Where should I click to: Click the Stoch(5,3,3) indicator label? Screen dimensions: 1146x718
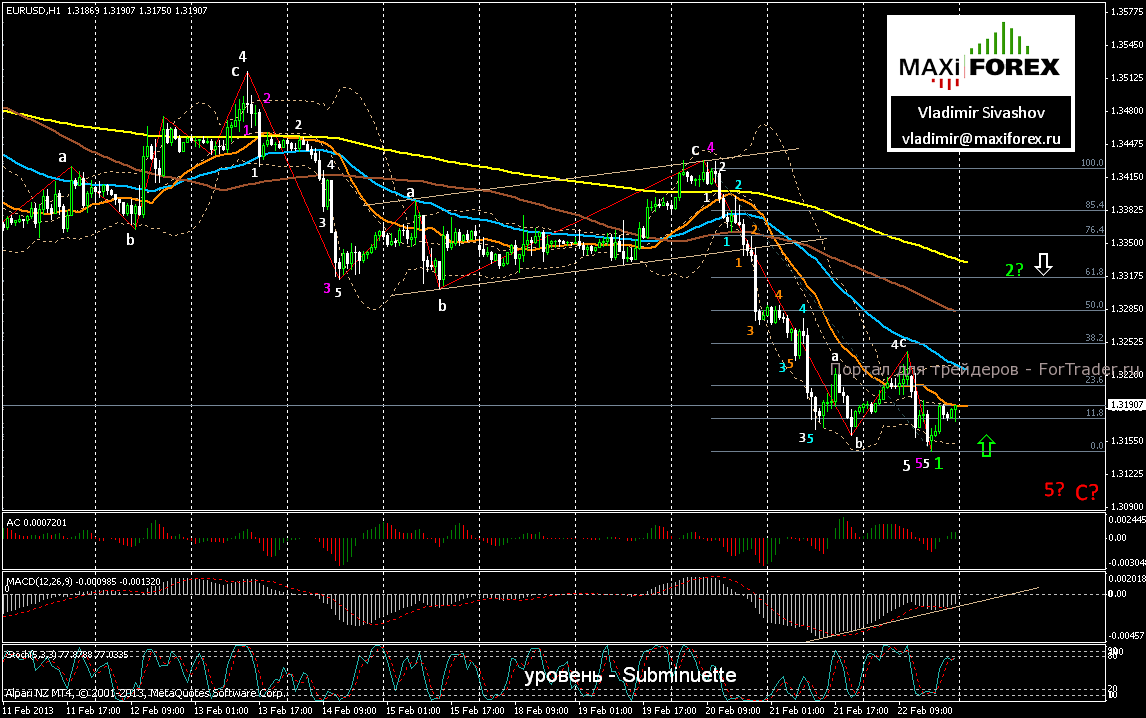[67, 654]
